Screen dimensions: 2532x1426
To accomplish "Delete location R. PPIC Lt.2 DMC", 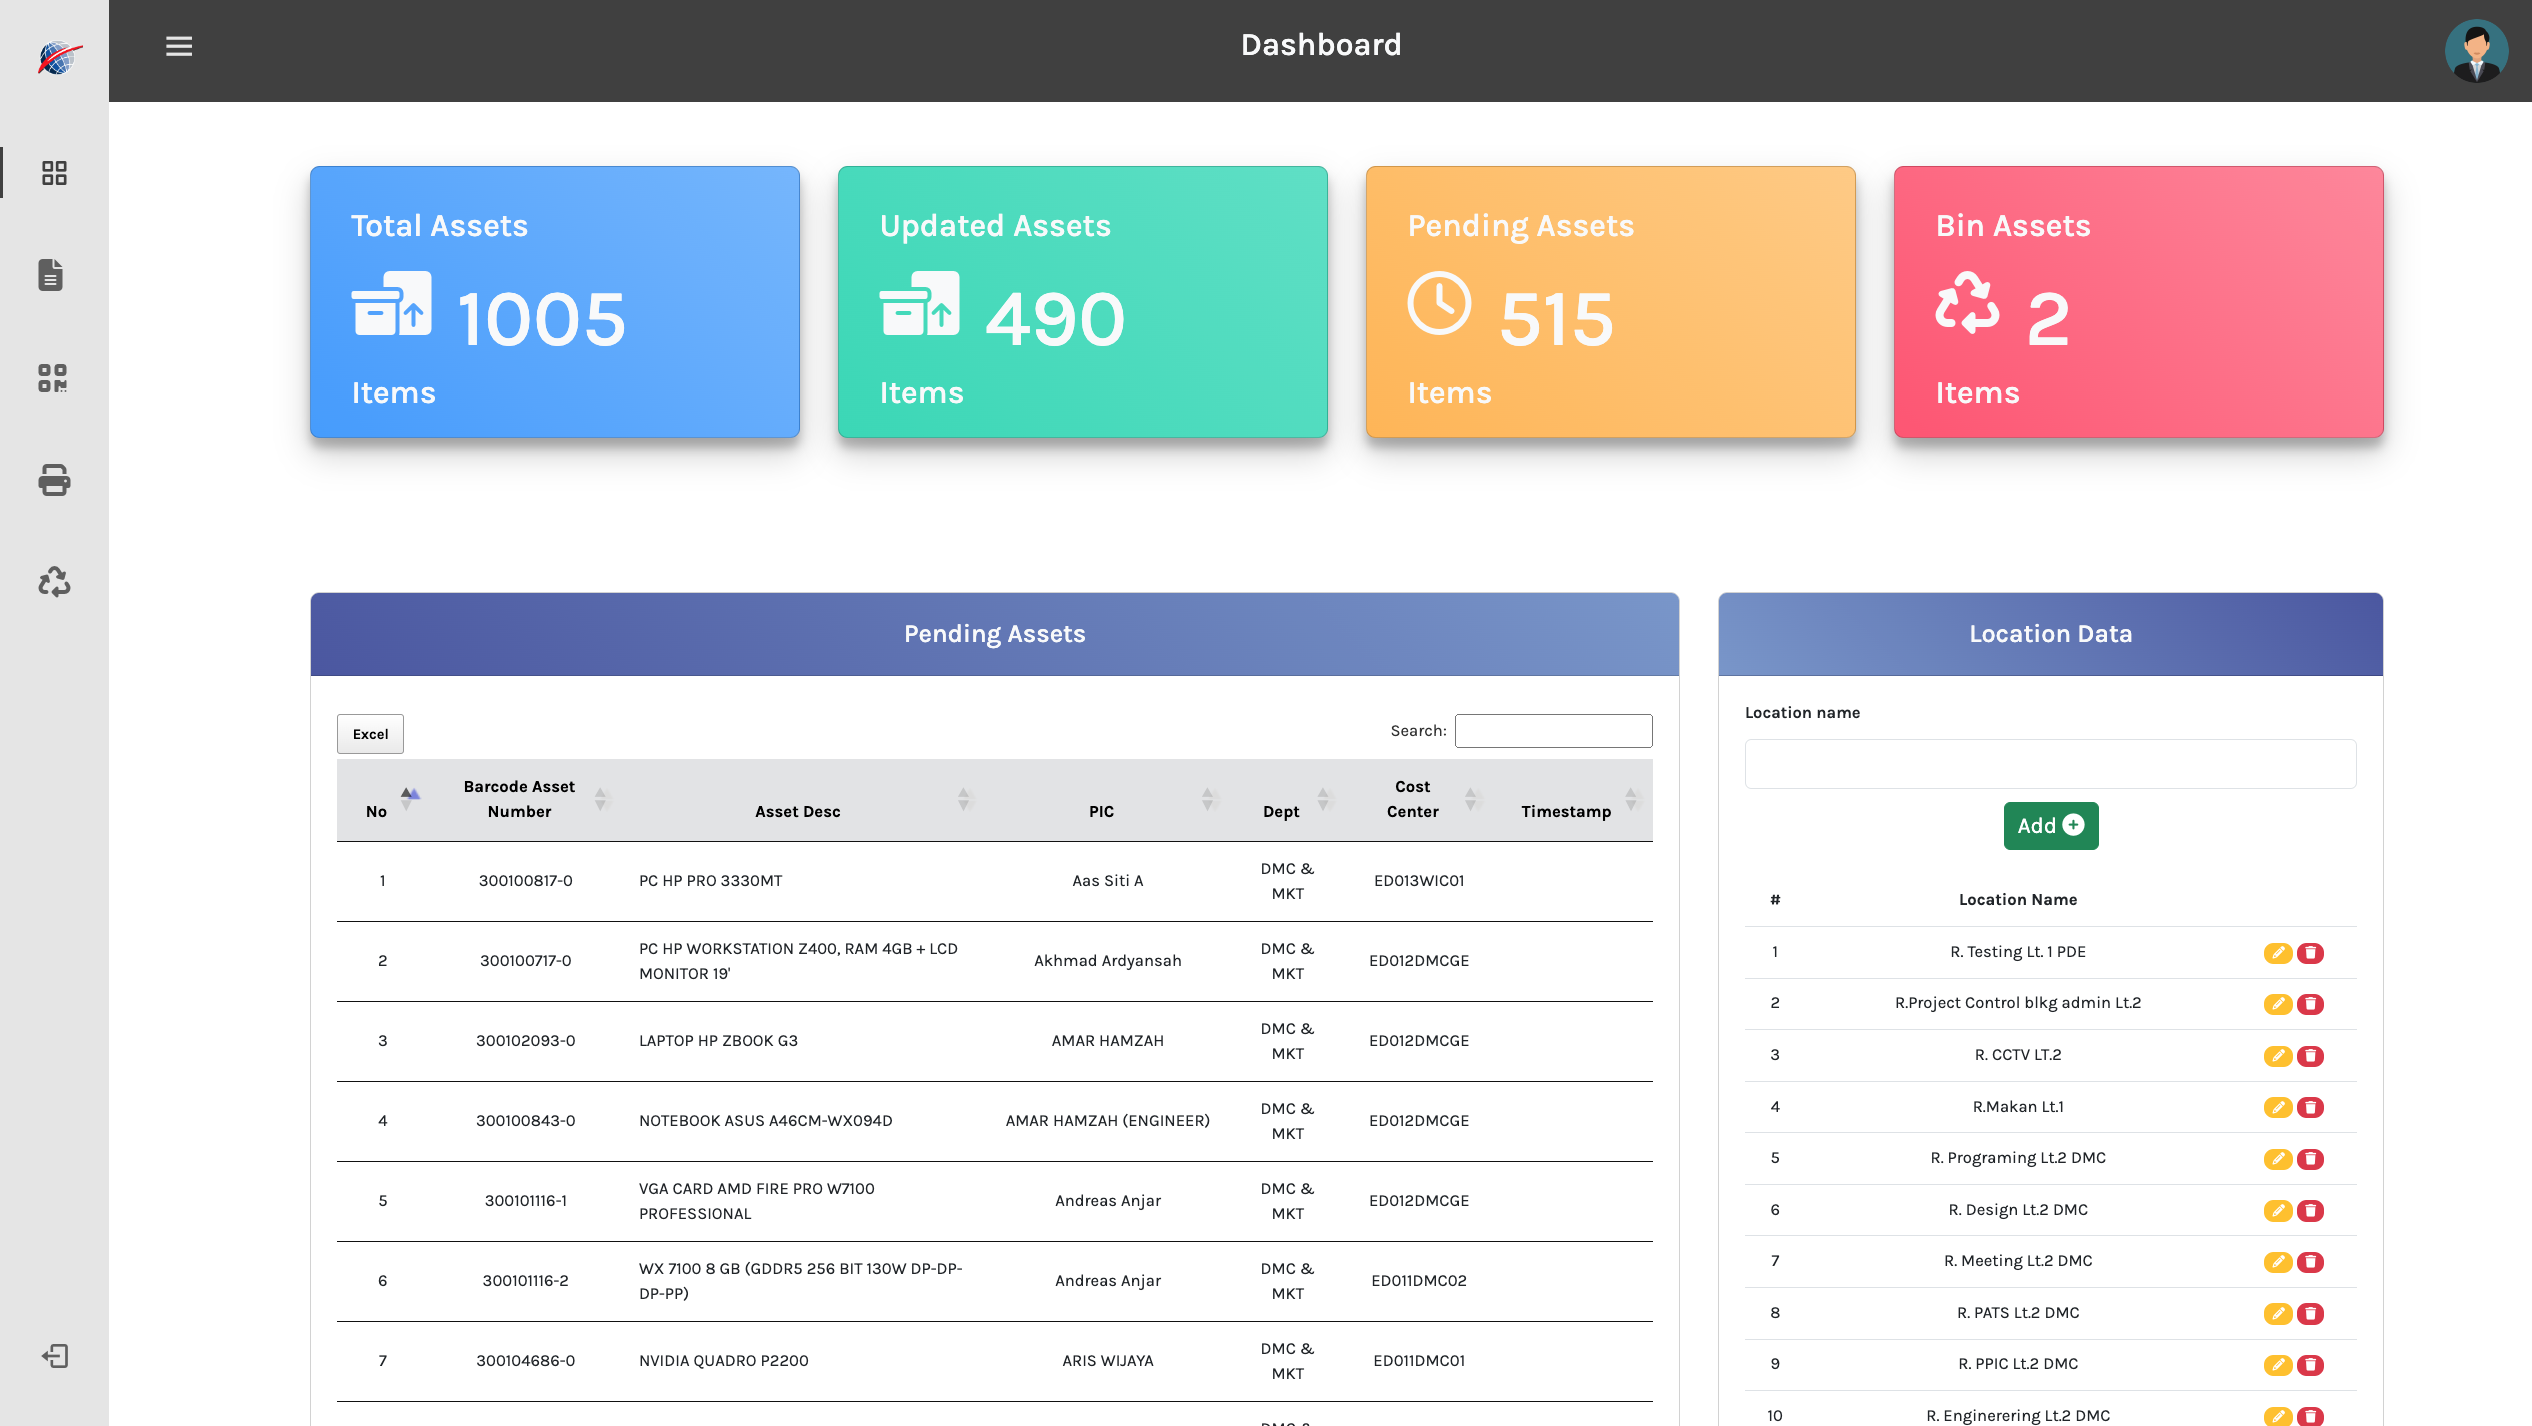I will tap(2310, 1365).
